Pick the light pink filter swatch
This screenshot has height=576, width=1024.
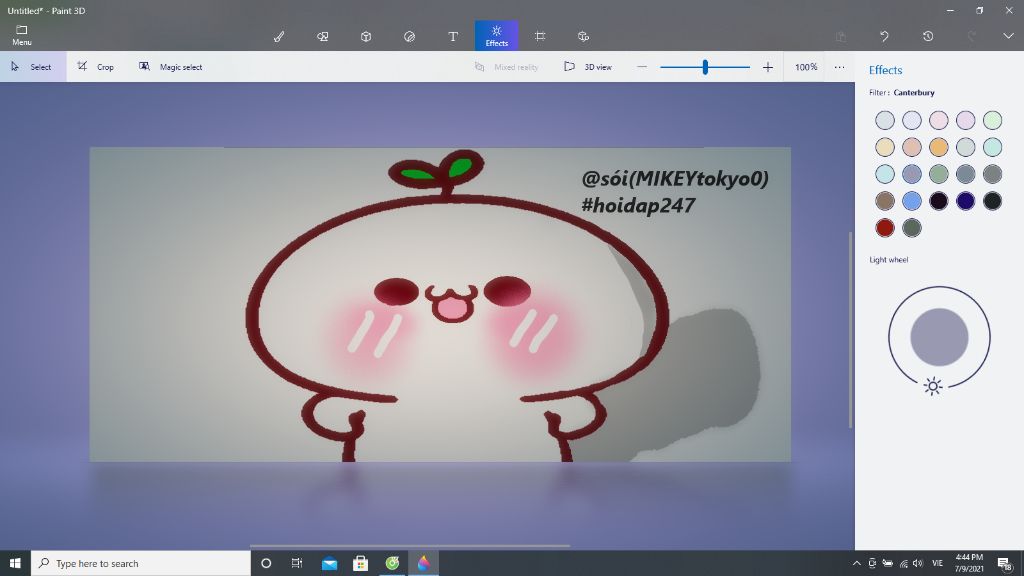point(938,120)
